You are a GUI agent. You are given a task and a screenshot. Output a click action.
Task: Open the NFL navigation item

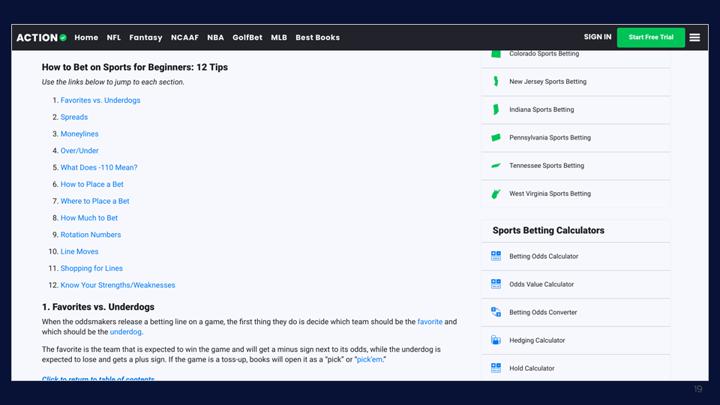[113, 38]
